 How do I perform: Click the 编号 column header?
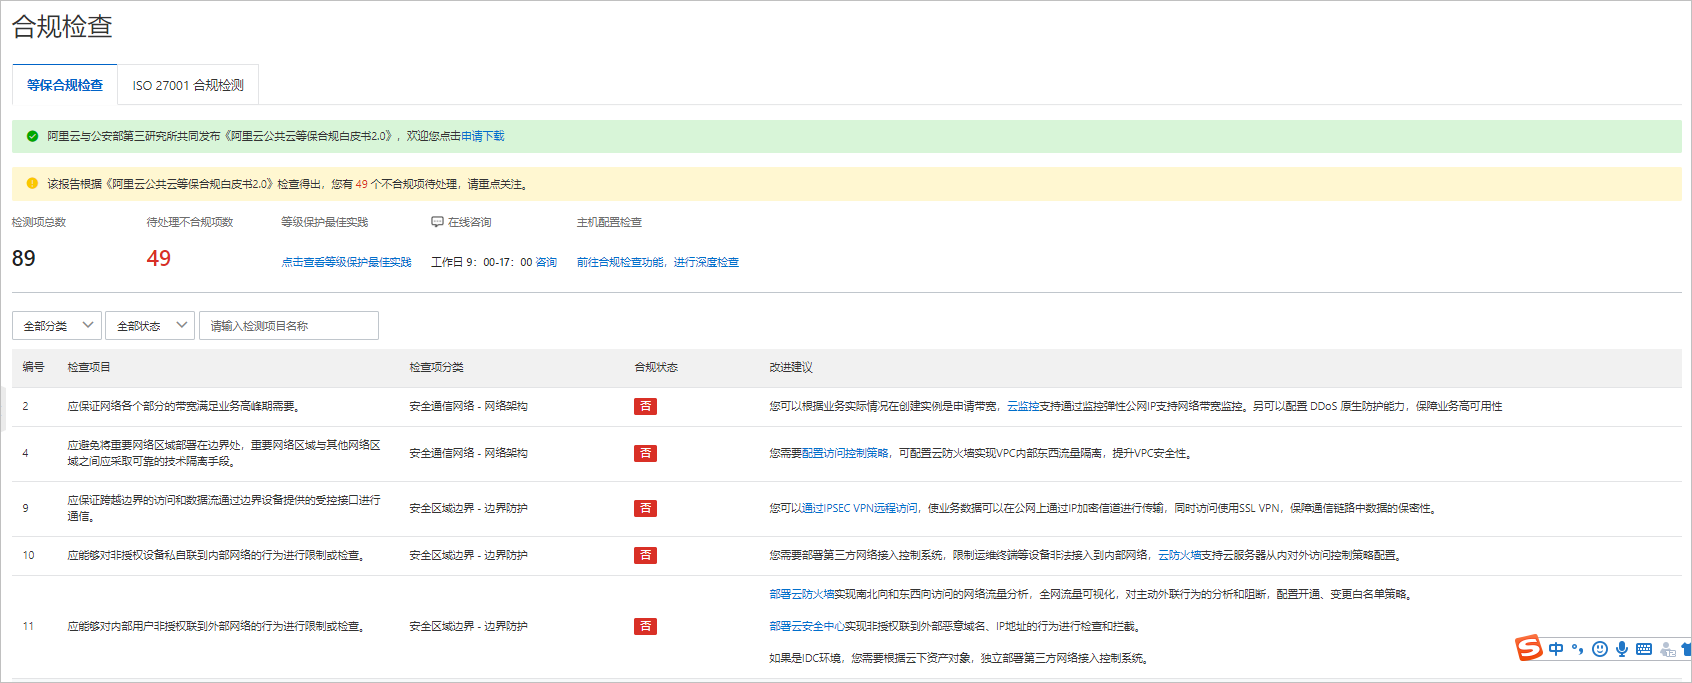coord(34,367)
